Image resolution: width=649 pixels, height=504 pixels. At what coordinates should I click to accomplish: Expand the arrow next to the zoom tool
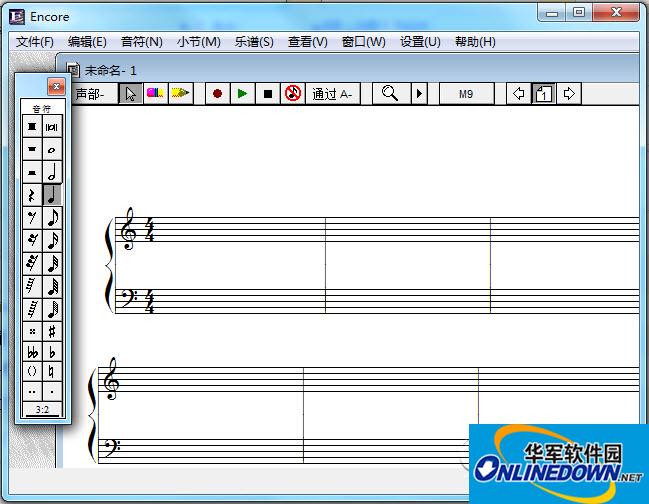(419, 94)
